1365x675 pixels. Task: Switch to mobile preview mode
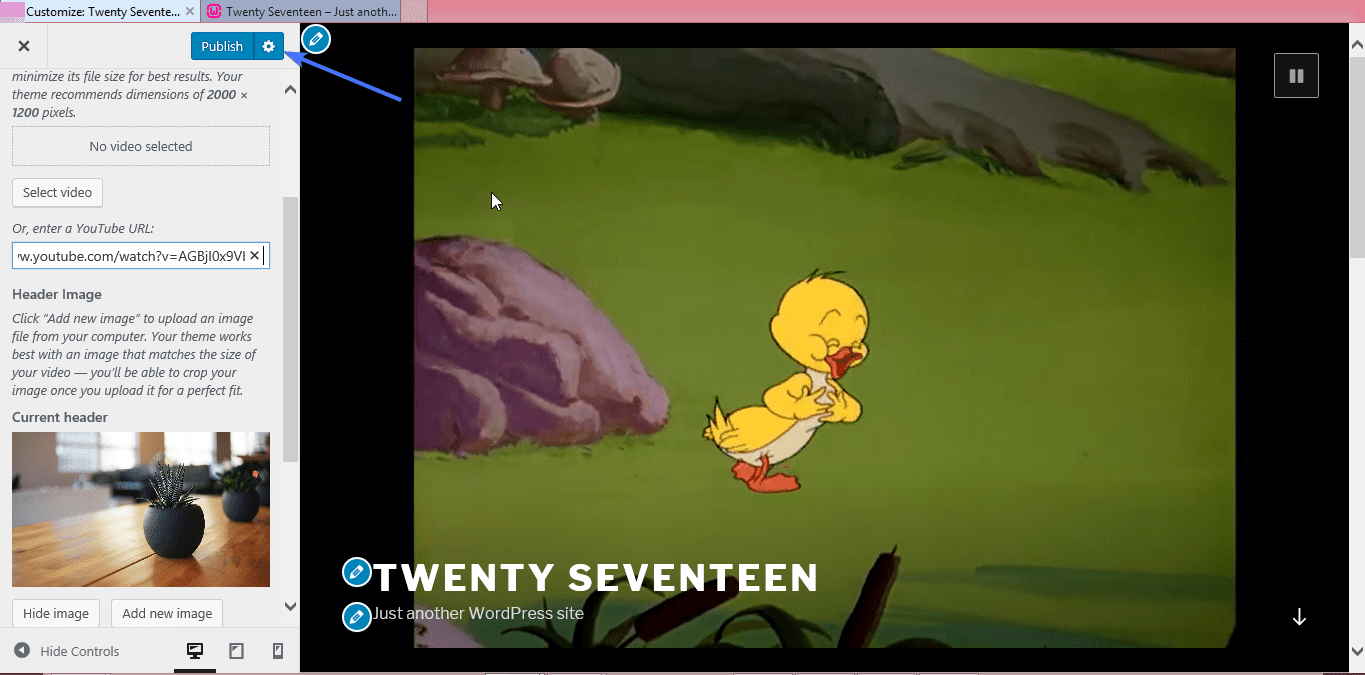click(x=278, y=651)
